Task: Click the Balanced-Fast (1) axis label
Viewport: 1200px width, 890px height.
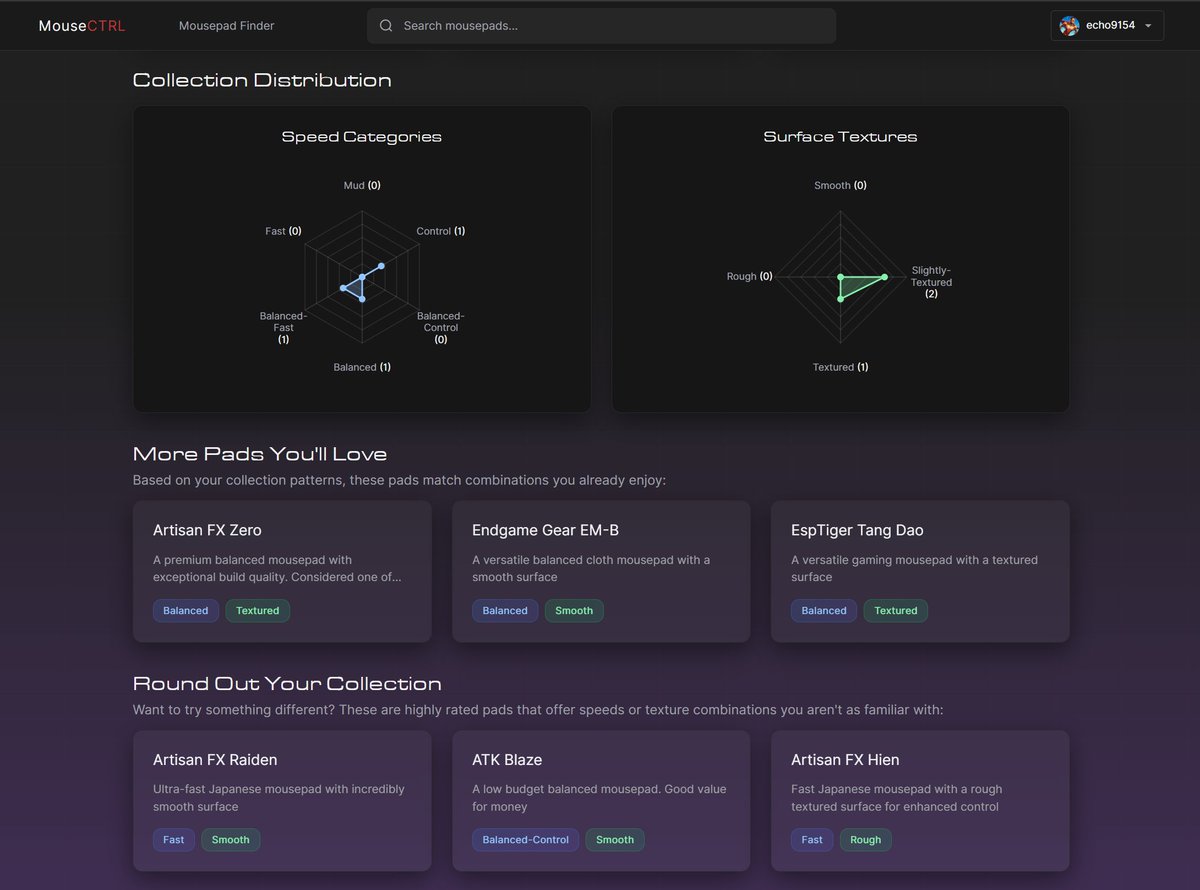Action: tap(283, 327)
